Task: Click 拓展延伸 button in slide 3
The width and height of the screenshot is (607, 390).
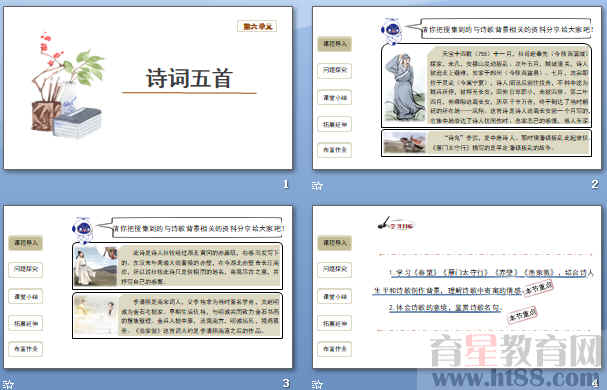Action: click(x=26, y=323)
